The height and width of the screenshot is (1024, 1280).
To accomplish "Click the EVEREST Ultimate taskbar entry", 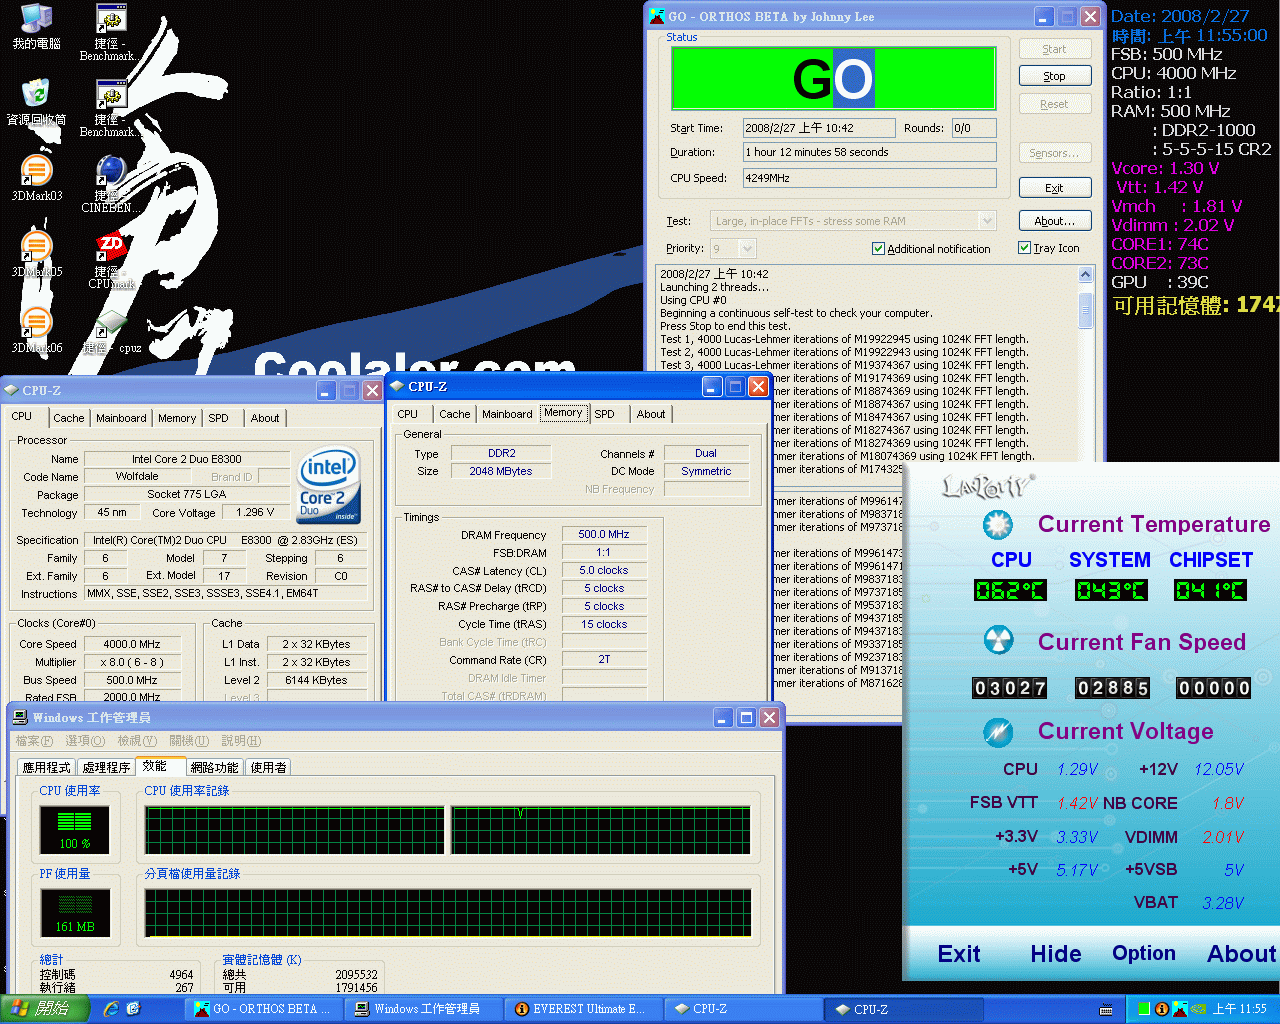I will pos(583,1008).
